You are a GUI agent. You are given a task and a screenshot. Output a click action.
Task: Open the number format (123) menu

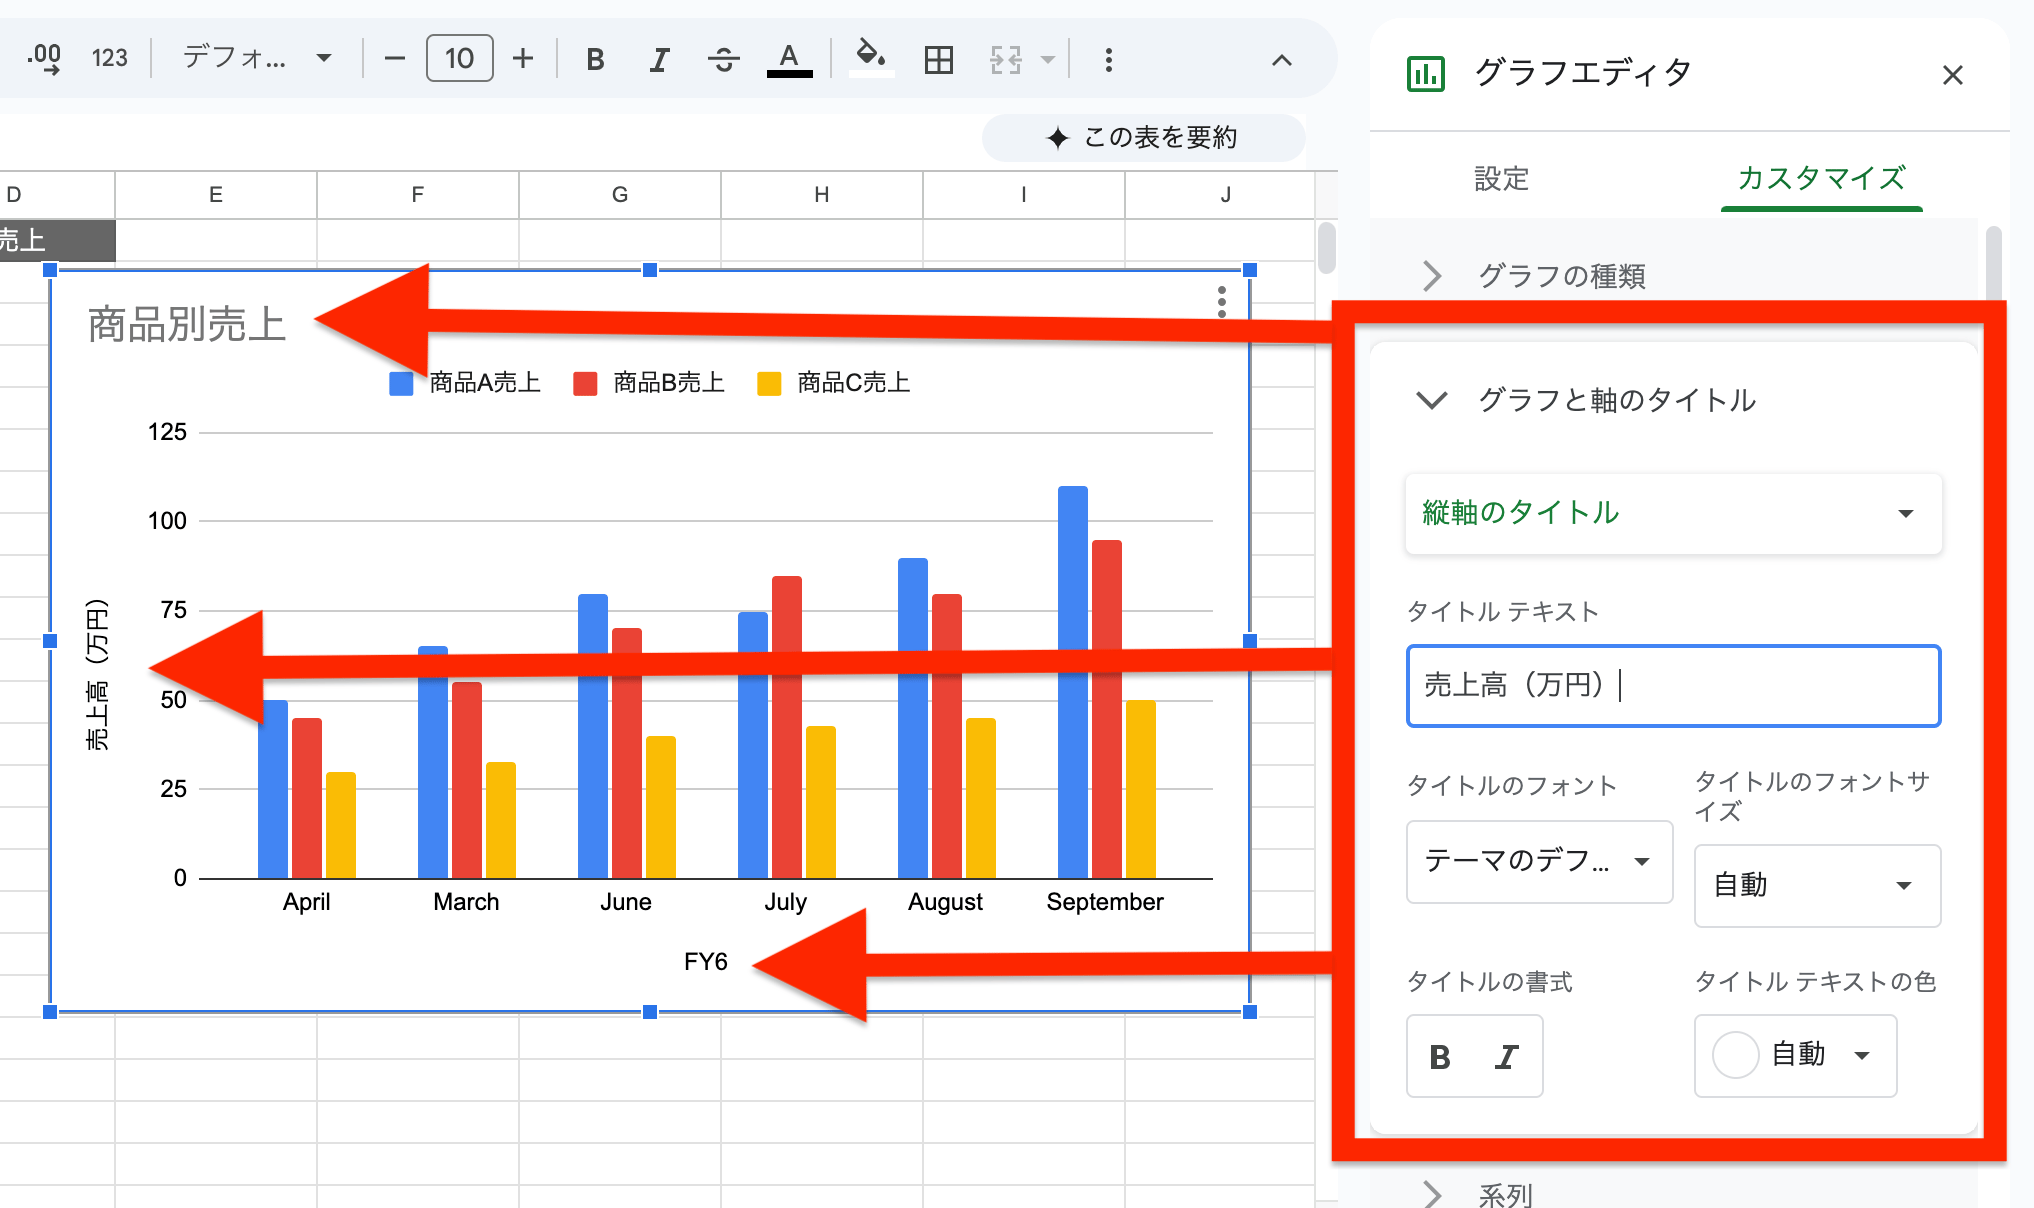(x=110, y=58)
